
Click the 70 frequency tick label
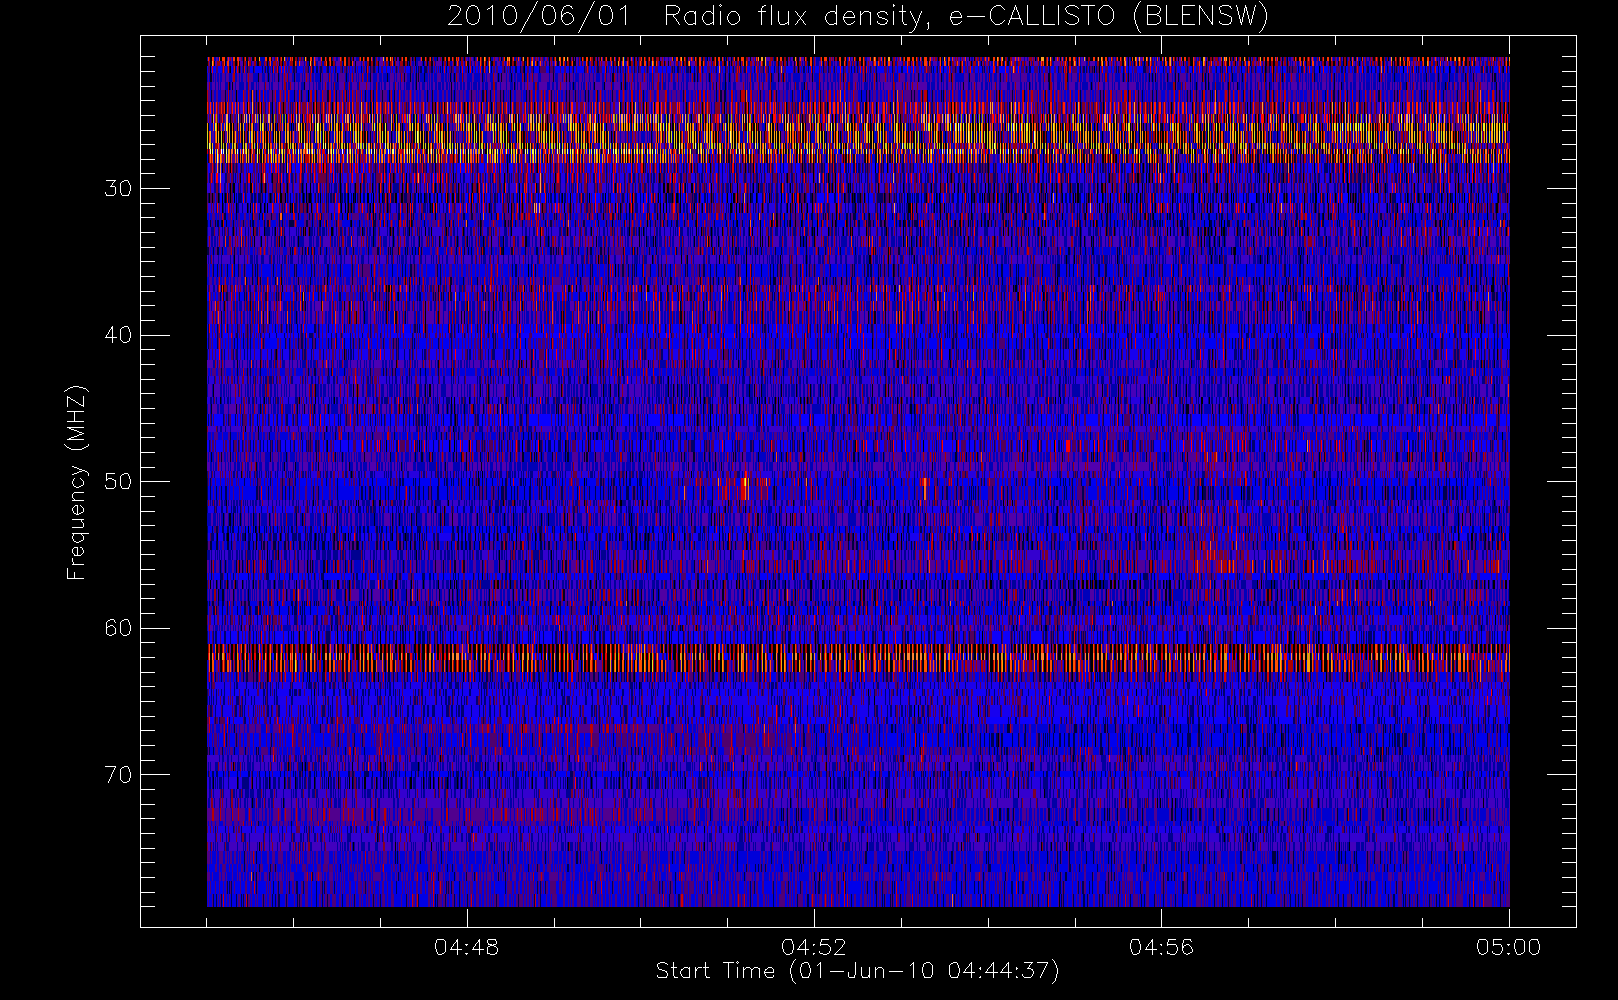coord(118,775)
